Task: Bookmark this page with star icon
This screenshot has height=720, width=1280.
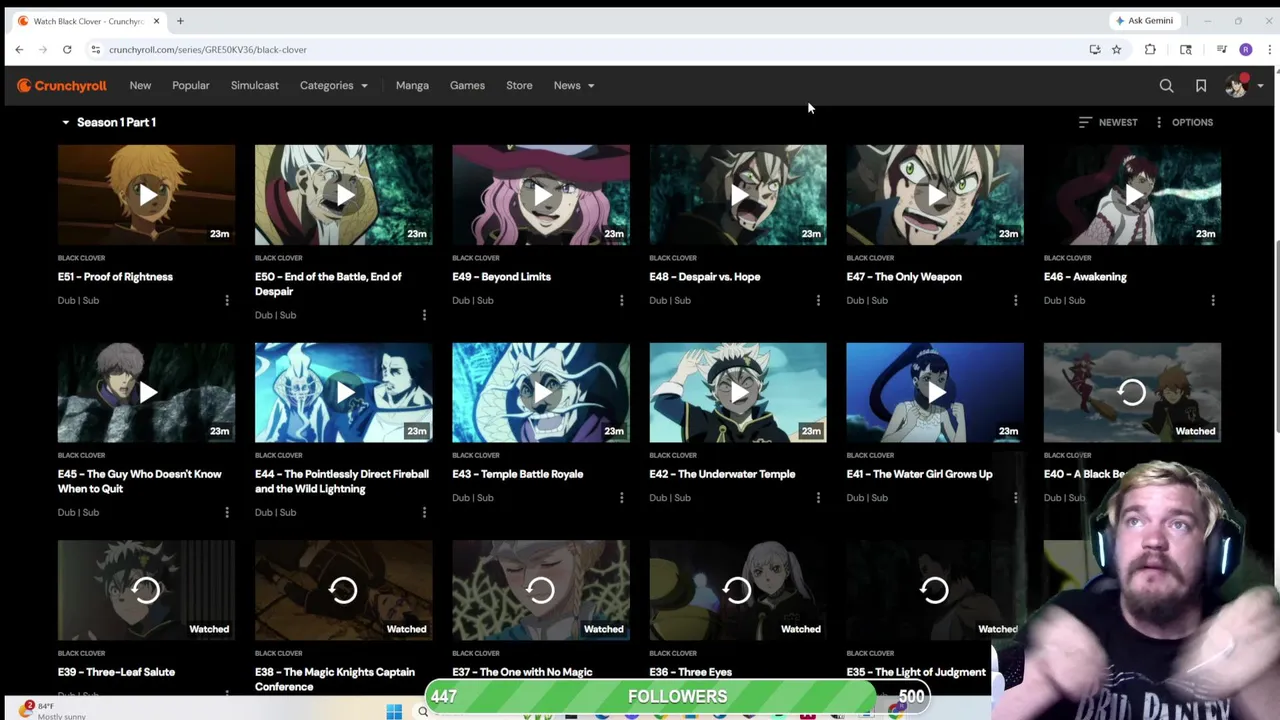Action: click(x=1116, y=49)
